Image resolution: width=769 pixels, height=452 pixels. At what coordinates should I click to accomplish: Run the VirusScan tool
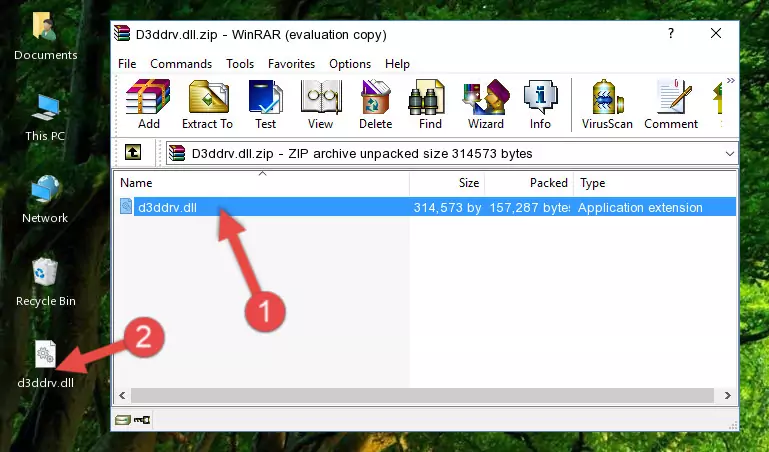(607, 104)
